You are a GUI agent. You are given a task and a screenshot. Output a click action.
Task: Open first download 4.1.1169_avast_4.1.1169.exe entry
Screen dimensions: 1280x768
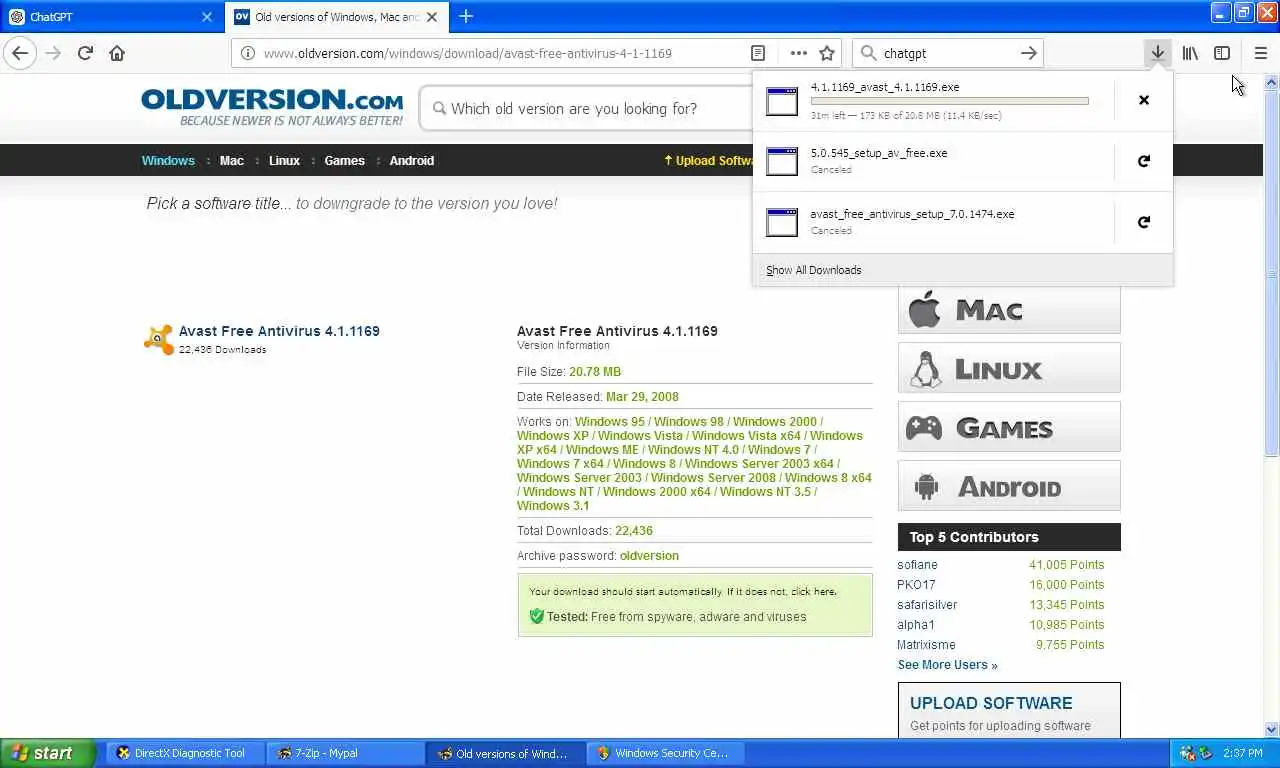point(933,101)
